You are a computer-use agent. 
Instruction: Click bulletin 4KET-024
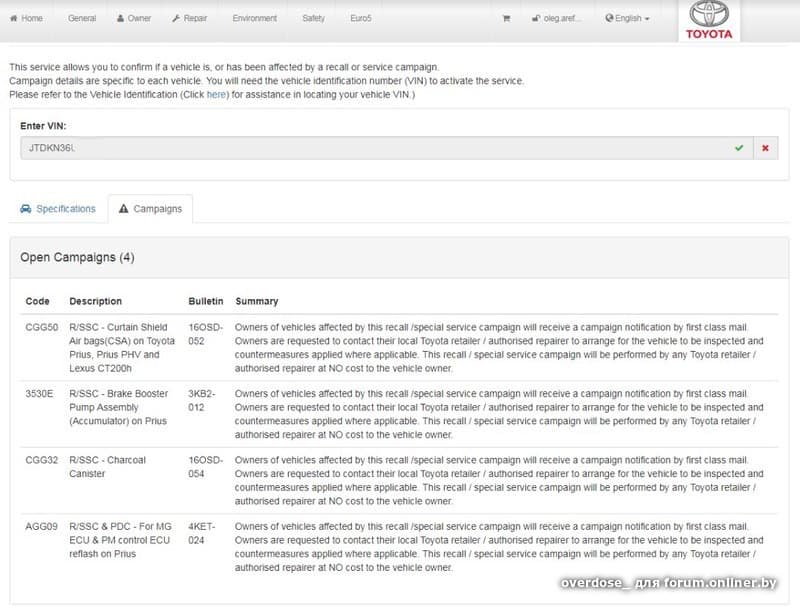(x=202, y=533)
